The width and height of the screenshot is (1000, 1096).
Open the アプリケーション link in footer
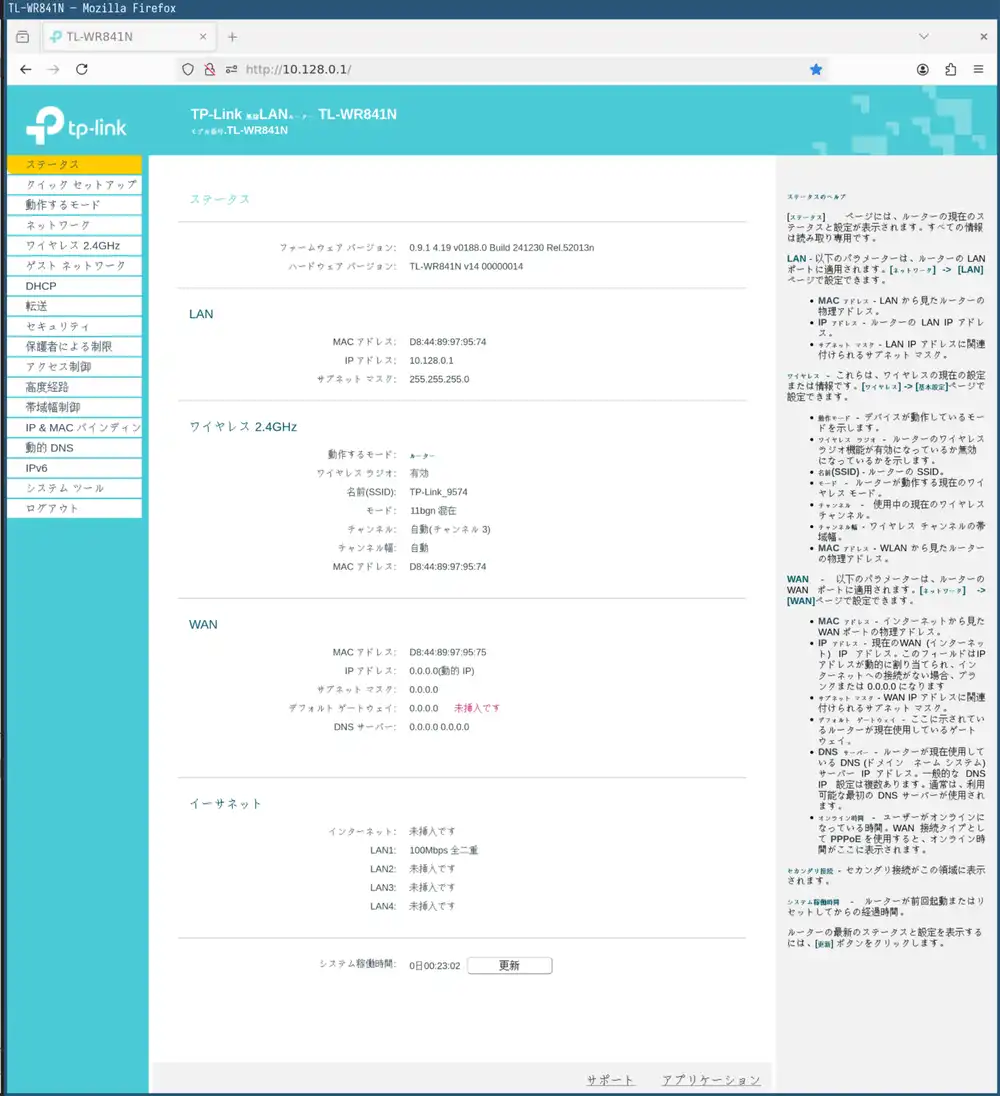pos(711,1080)
